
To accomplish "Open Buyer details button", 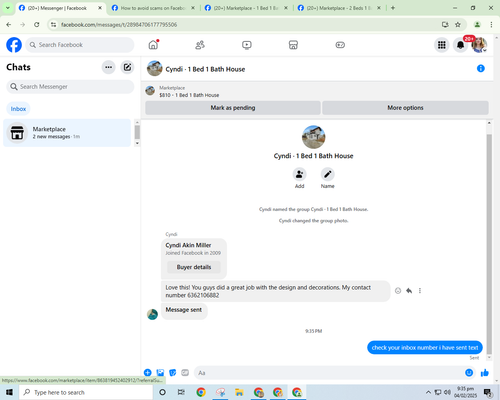I will tap(194, 267).
